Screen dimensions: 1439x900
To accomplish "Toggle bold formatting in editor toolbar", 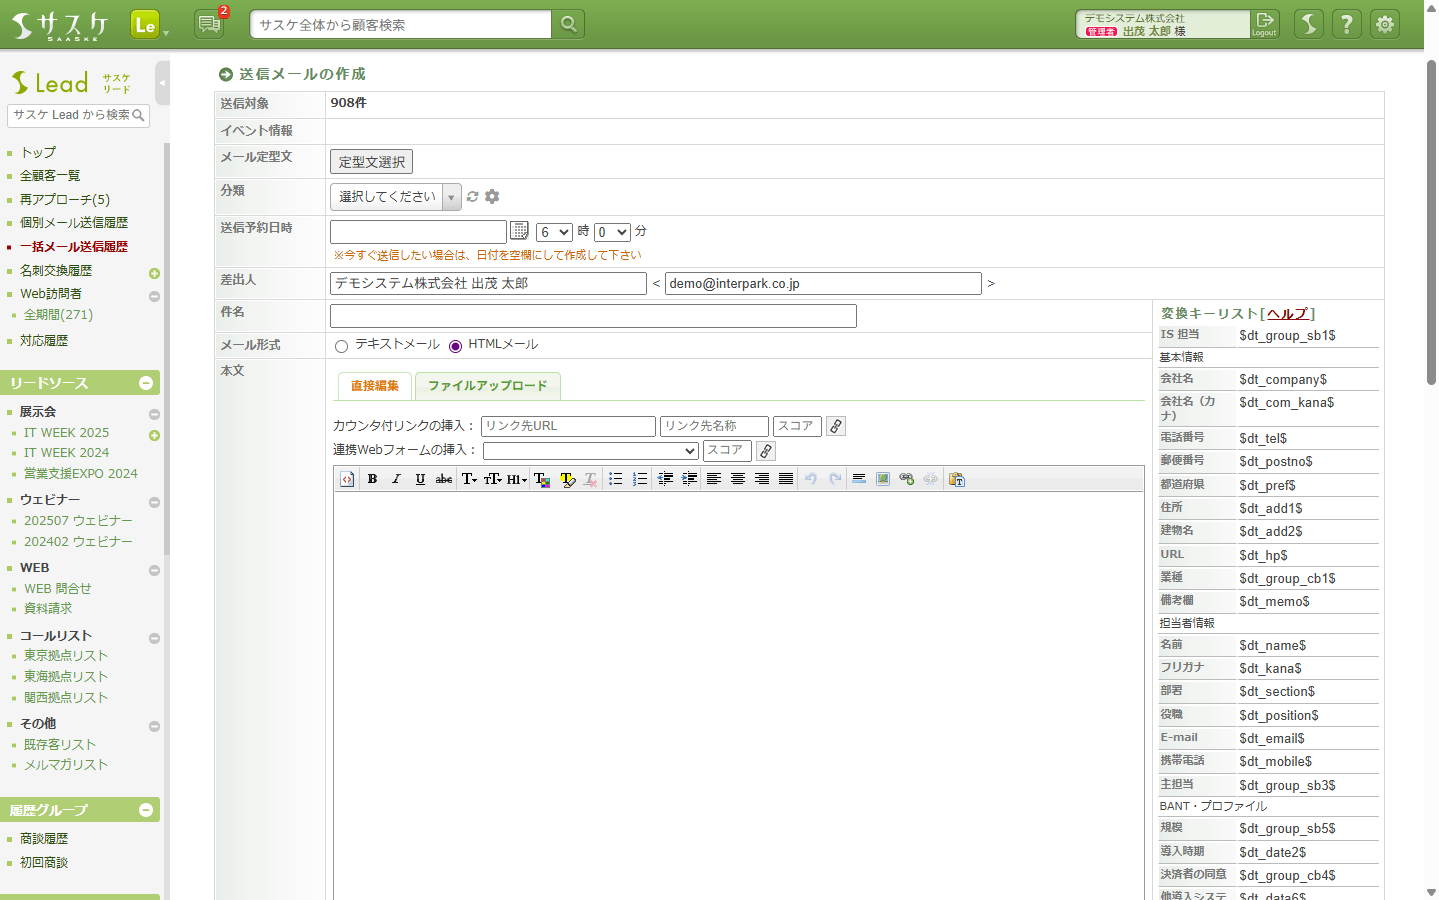I will pos(372,479).
